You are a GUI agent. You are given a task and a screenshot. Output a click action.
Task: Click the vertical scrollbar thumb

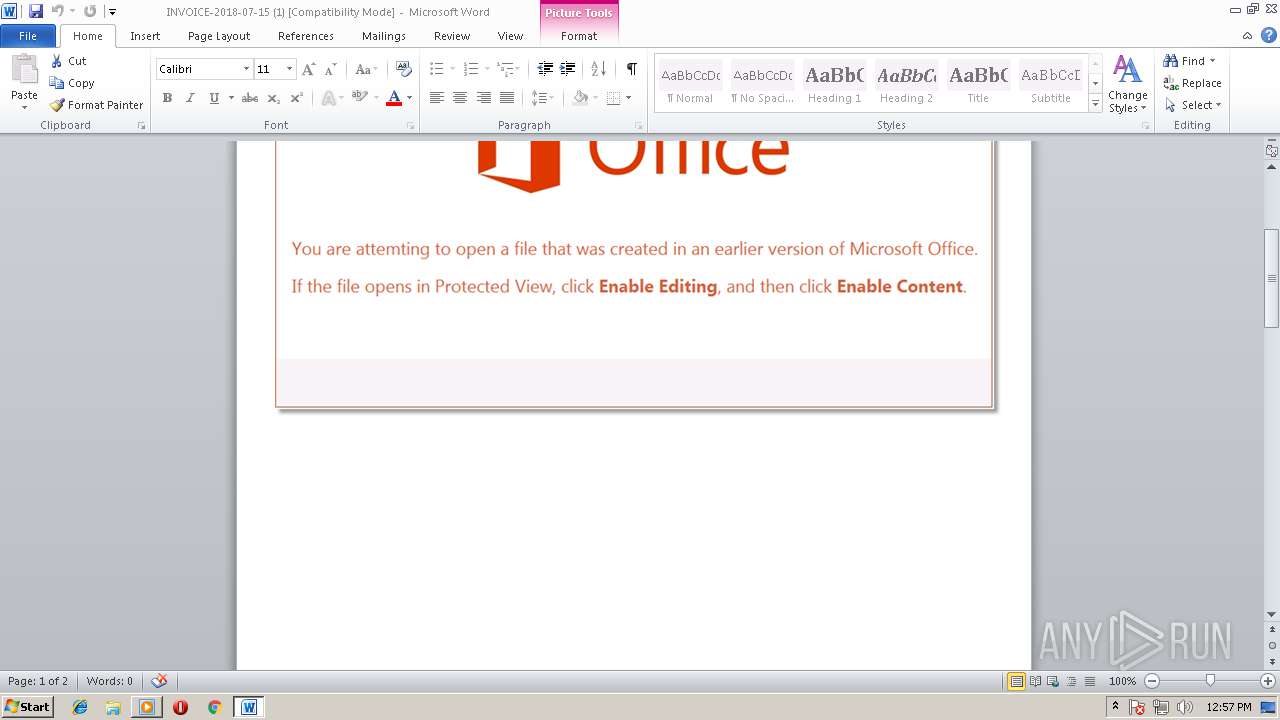coord(1272,278)
